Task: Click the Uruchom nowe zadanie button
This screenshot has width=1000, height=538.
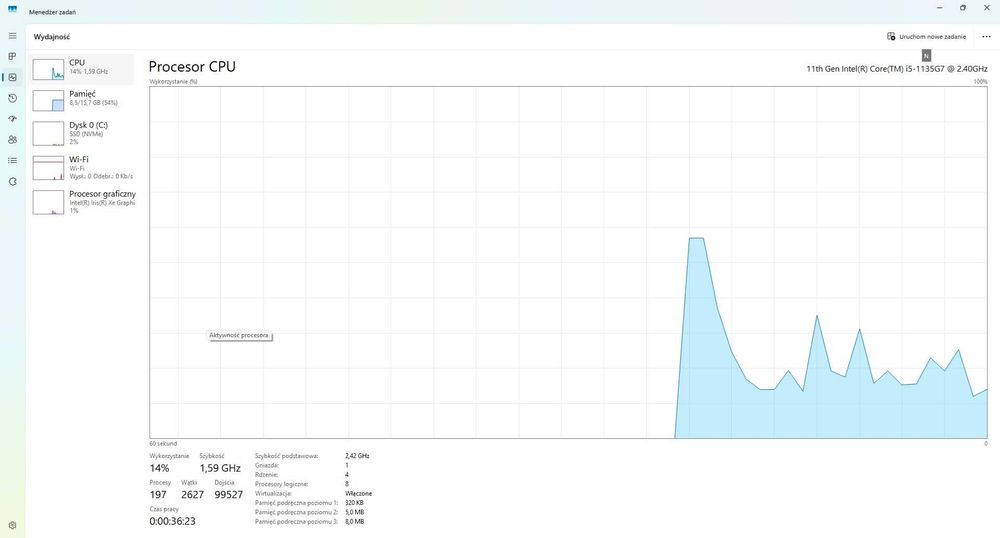Action: pos(926,36)
